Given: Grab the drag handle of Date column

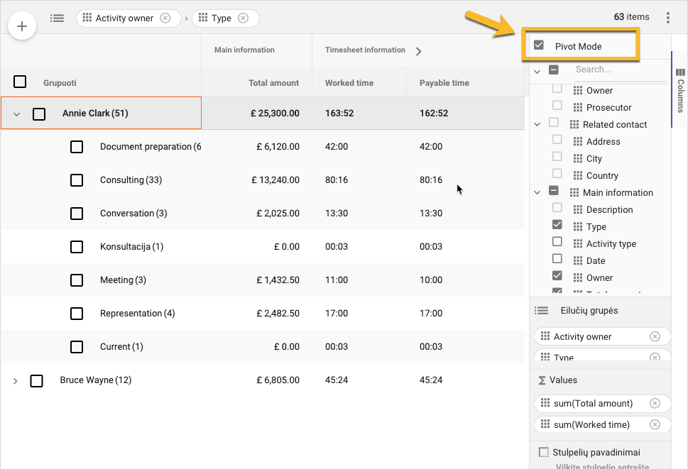Looking at the screenshot, I should pyautogui.click(x=578, y=261).
